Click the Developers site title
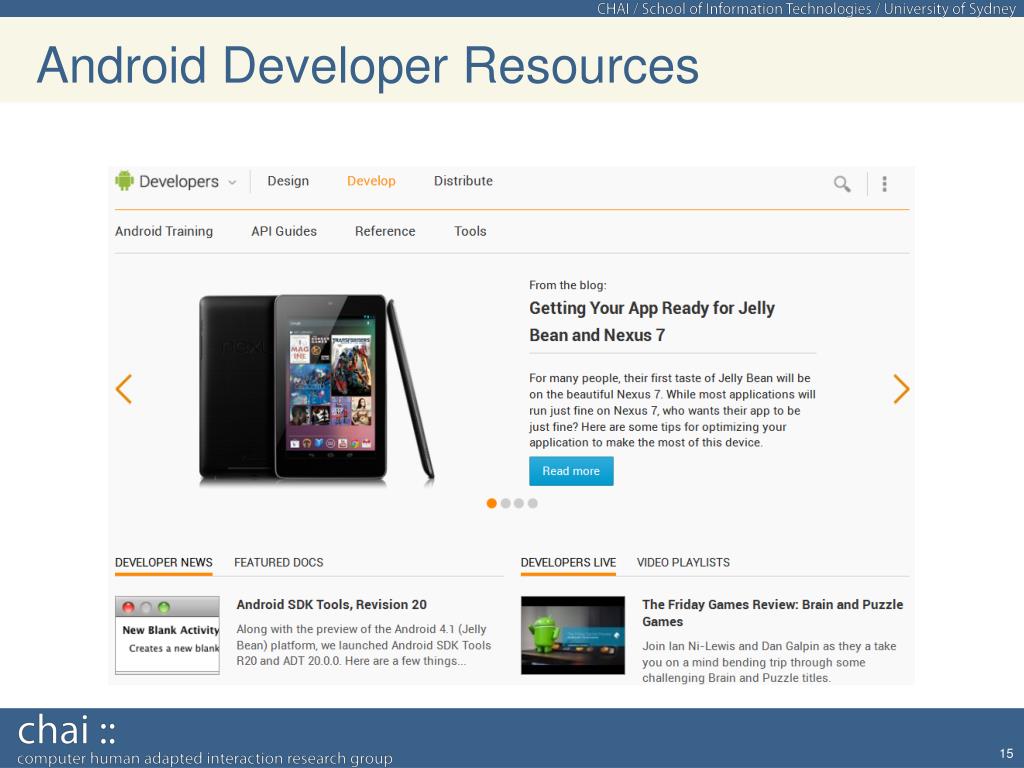 pyautogui.click(x=179, y=182)
